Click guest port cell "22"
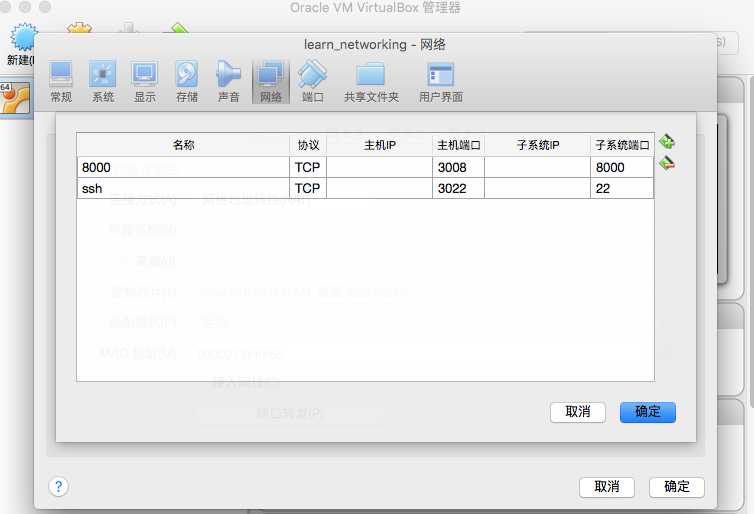This screenshot has width=754, height=514. pyautogui.click(x=622, y=188)
